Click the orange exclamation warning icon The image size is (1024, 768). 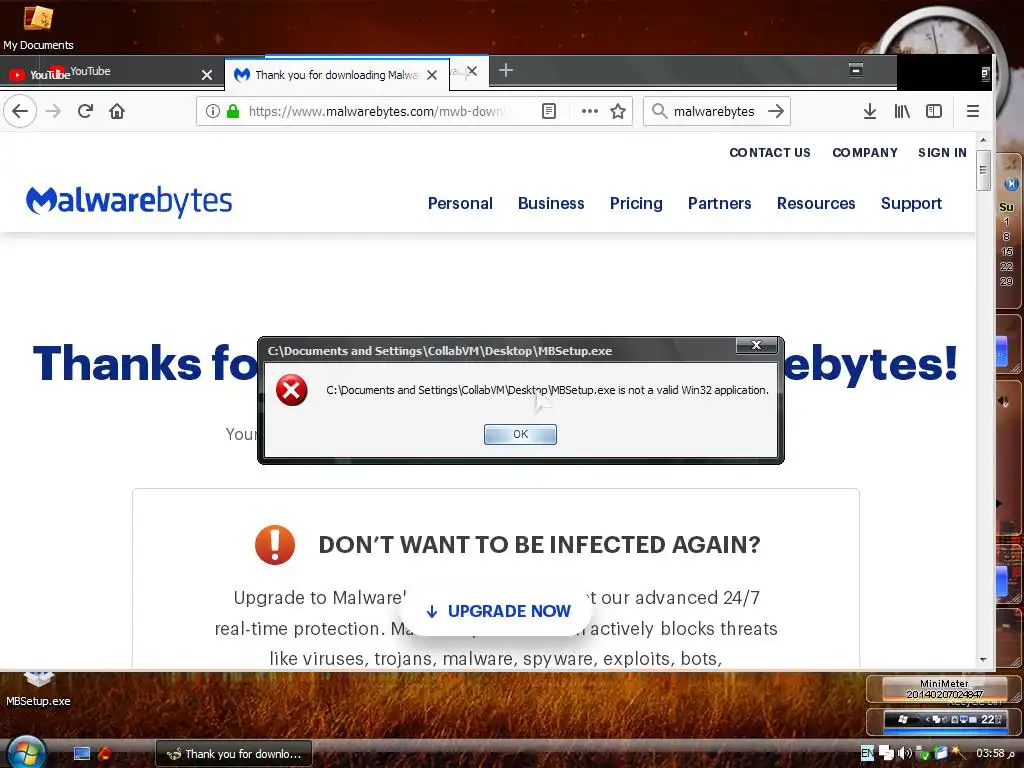[274, 545]
